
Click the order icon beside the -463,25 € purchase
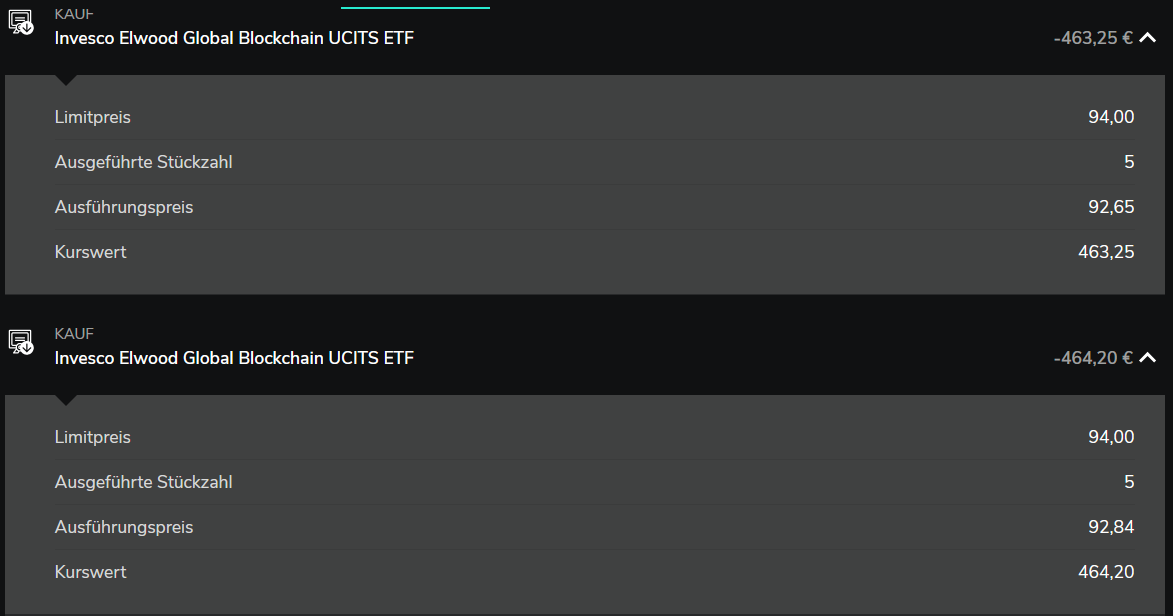coord(21,22)
